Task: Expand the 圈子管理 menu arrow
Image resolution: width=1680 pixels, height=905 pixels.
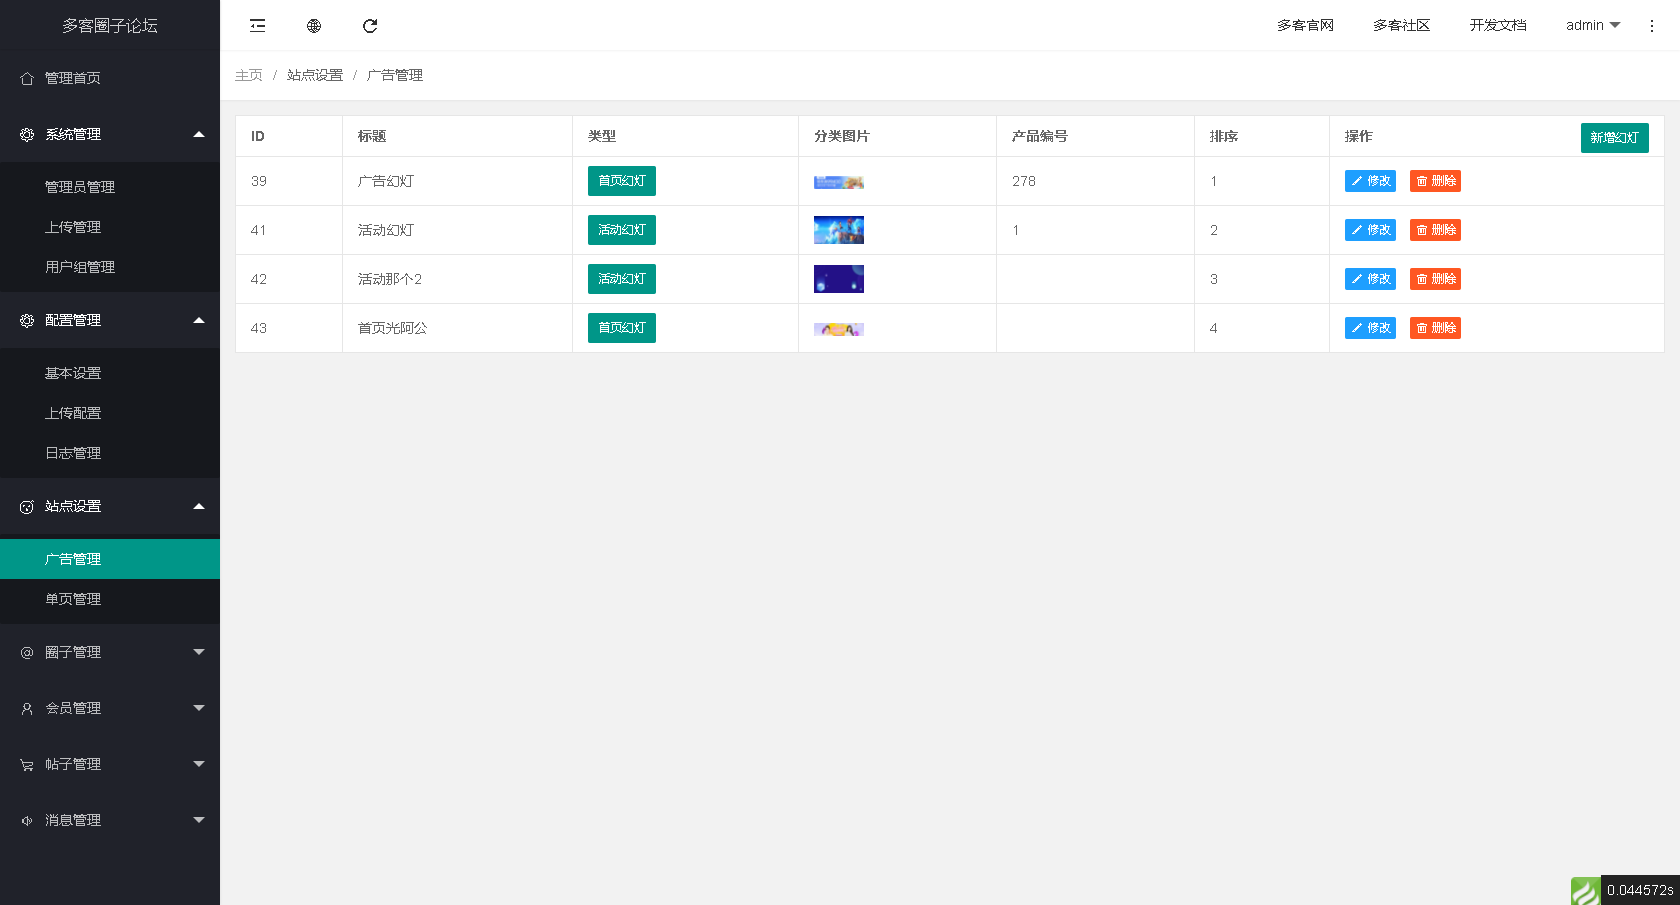Action: pyautogui.click(x=199, y=652)
